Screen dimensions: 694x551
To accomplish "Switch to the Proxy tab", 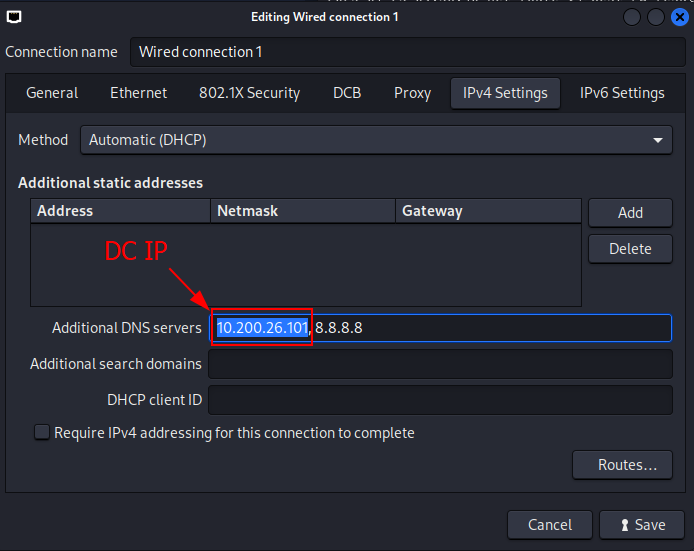I will coord(412,93).
